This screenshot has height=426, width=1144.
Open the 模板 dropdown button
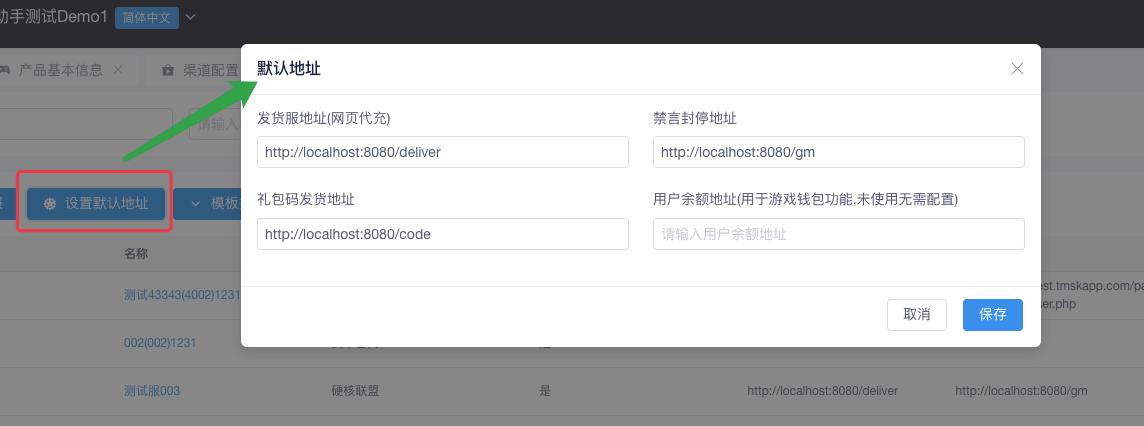point(207,203)
